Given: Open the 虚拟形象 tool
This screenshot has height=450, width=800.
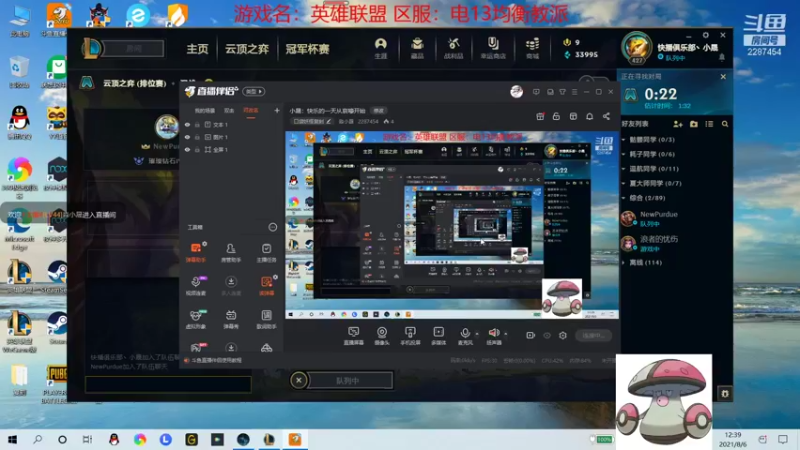Looking at the screenshot, I should [x=196, y=319].
